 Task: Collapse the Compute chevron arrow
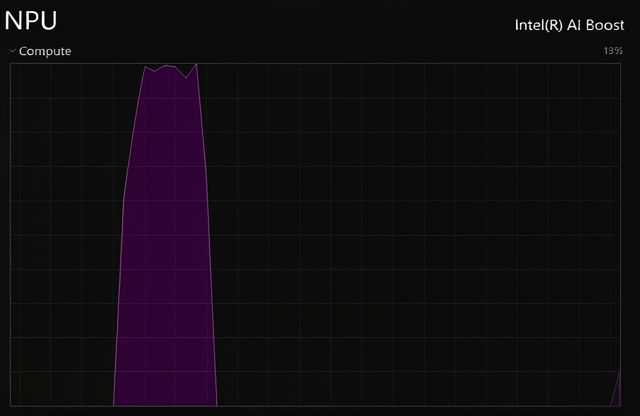(13, 51)
